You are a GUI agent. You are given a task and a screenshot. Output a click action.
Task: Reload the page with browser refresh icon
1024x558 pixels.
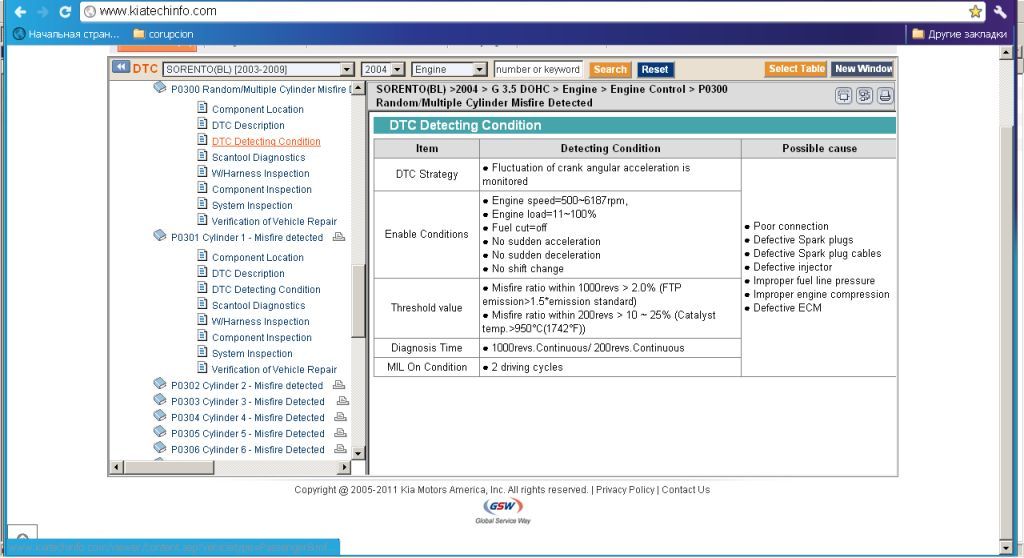(65, 11)
